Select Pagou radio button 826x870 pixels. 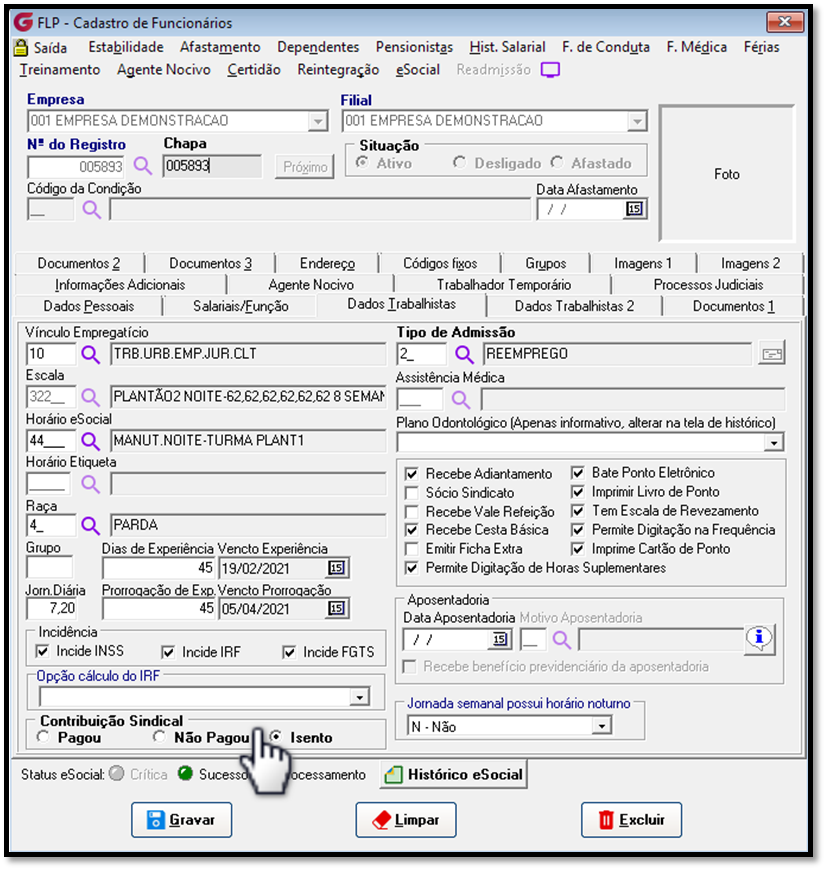[43, 737]
